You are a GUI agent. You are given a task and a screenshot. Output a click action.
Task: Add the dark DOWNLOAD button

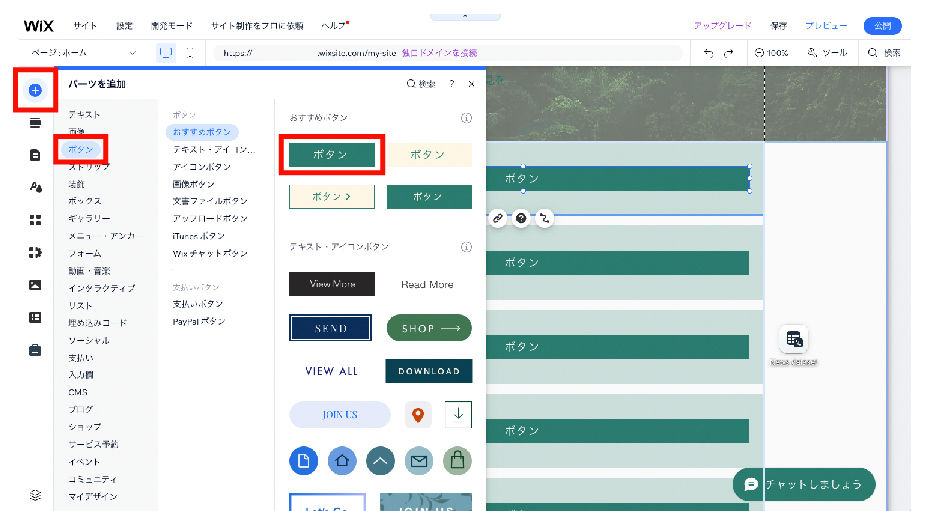[x=429, y=371]
